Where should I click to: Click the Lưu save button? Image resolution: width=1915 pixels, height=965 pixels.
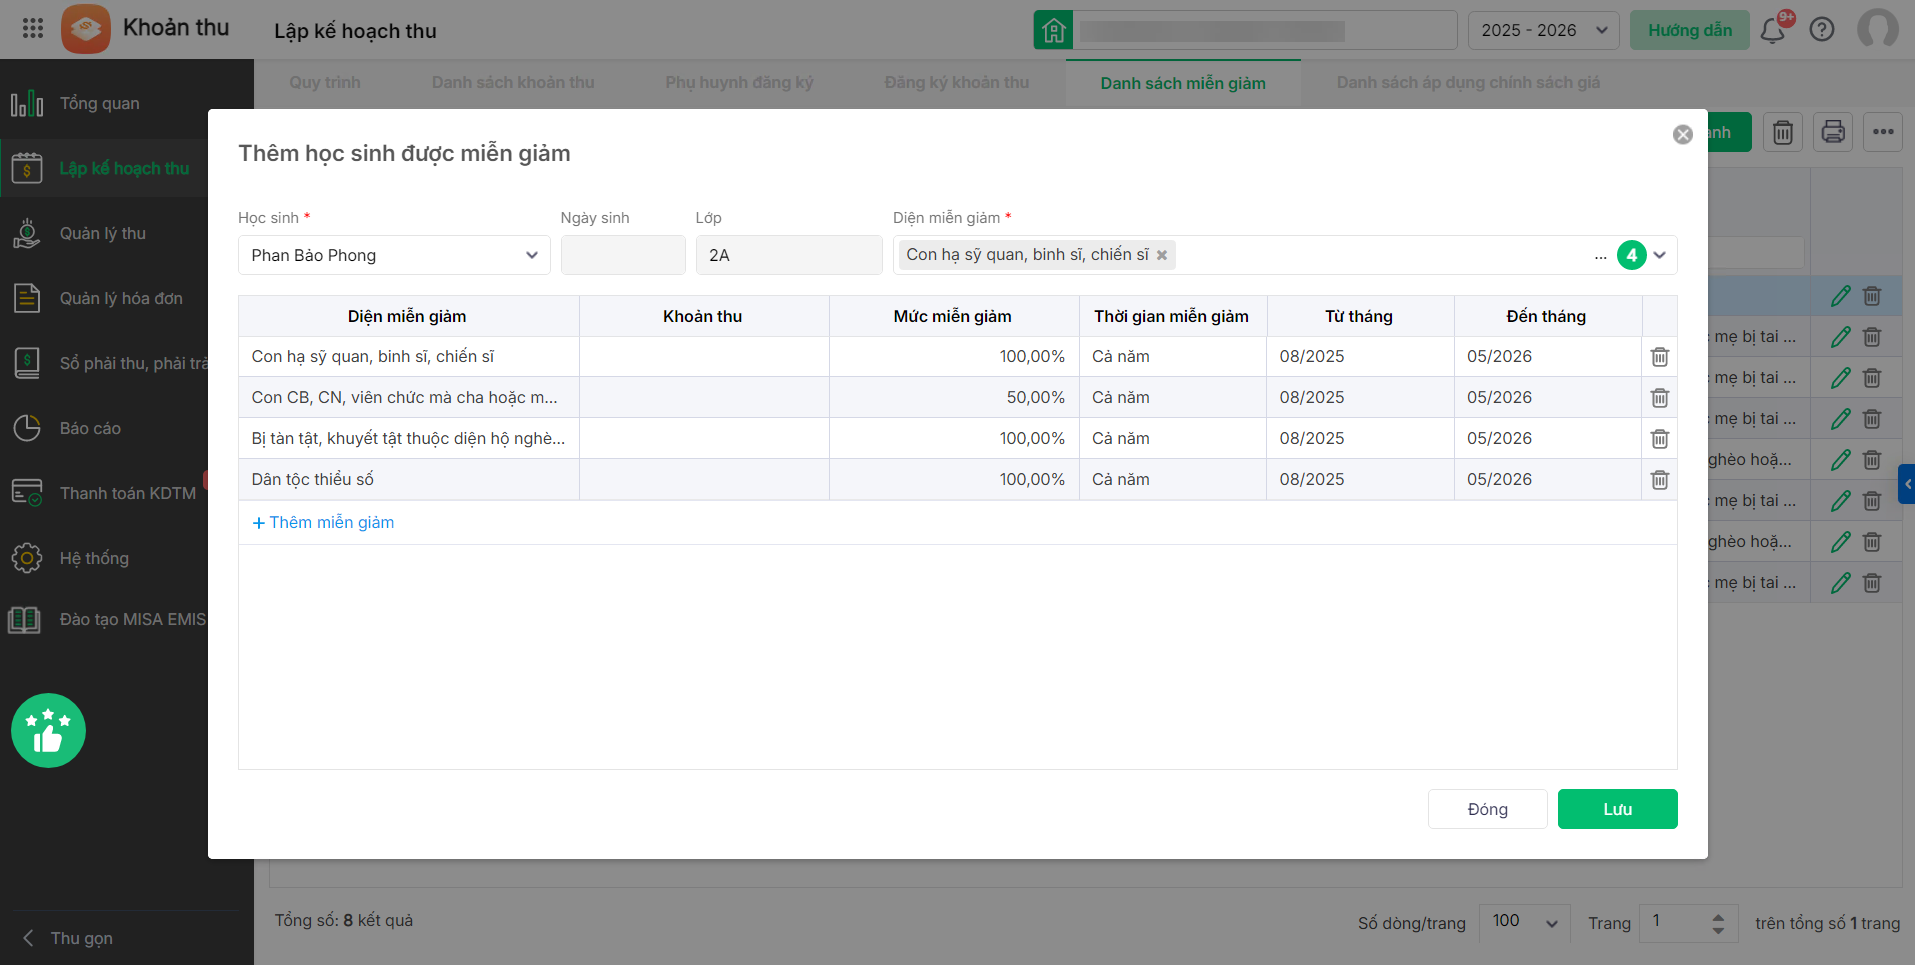pyautogui.click(x=1617, y=809)
